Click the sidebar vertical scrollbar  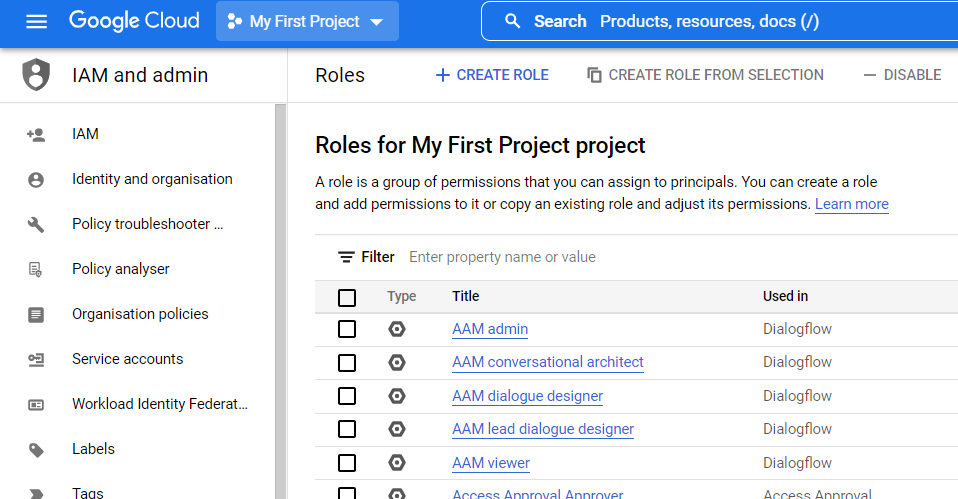(280, 302)
